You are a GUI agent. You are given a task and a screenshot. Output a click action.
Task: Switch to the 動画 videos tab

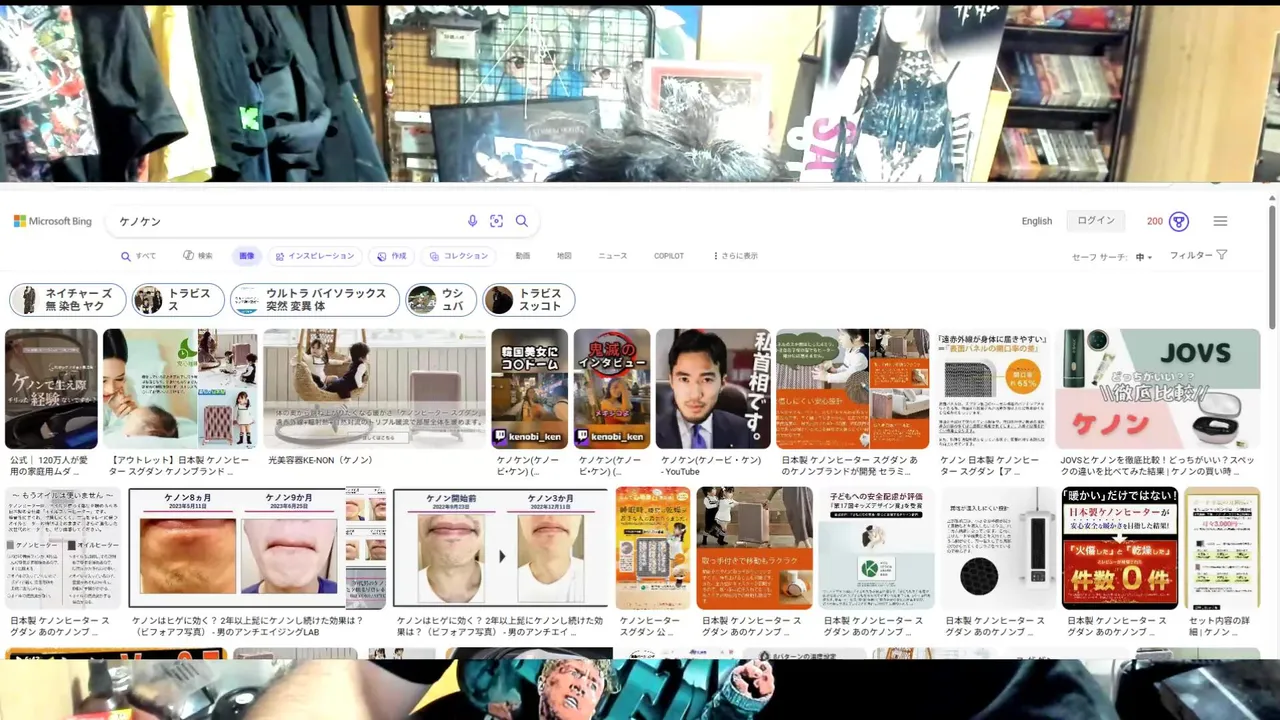[523, 256]
